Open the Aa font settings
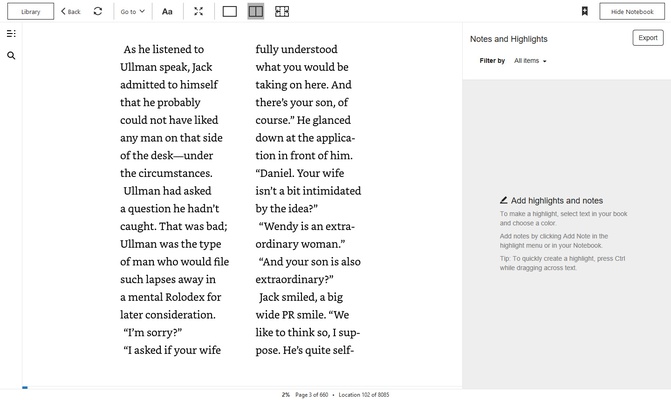The height and width of the screenshot is (400, 671). (x=167, y=12)
